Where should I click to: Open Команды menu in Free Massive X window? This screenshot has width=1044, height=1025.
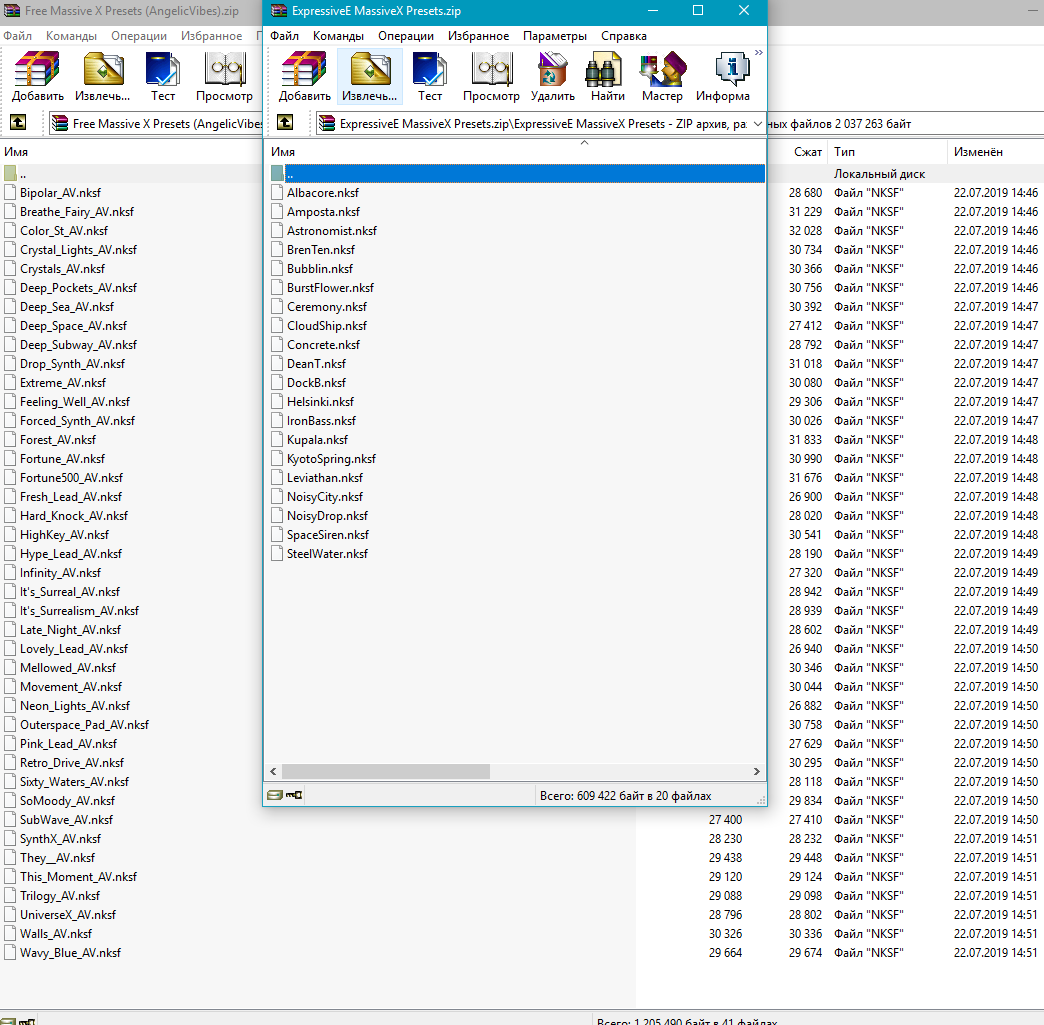point(71,36)
